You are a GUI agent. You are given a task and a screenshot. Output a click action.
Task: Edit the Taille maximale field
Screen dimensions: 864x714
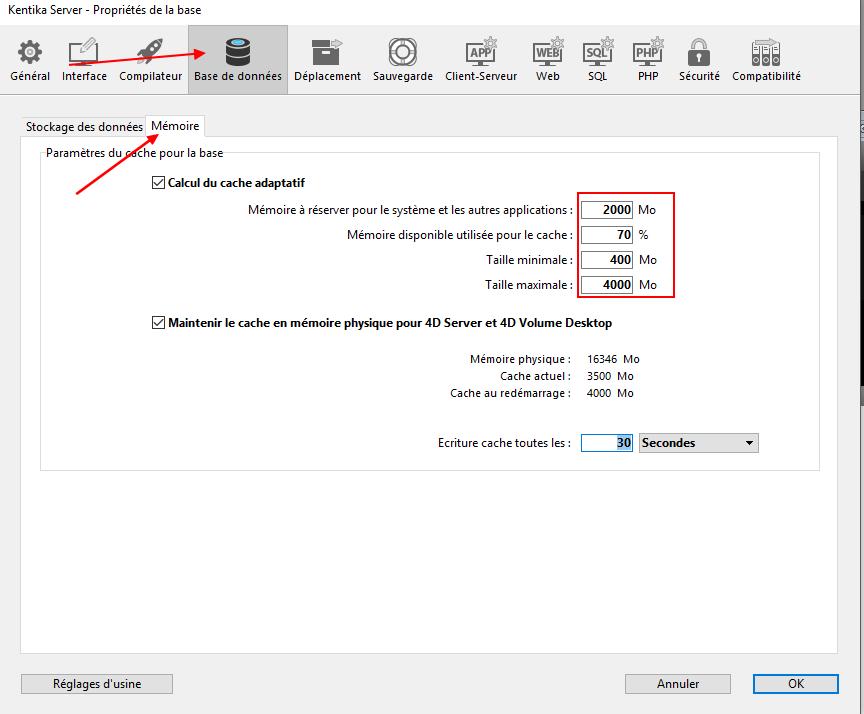607,285
